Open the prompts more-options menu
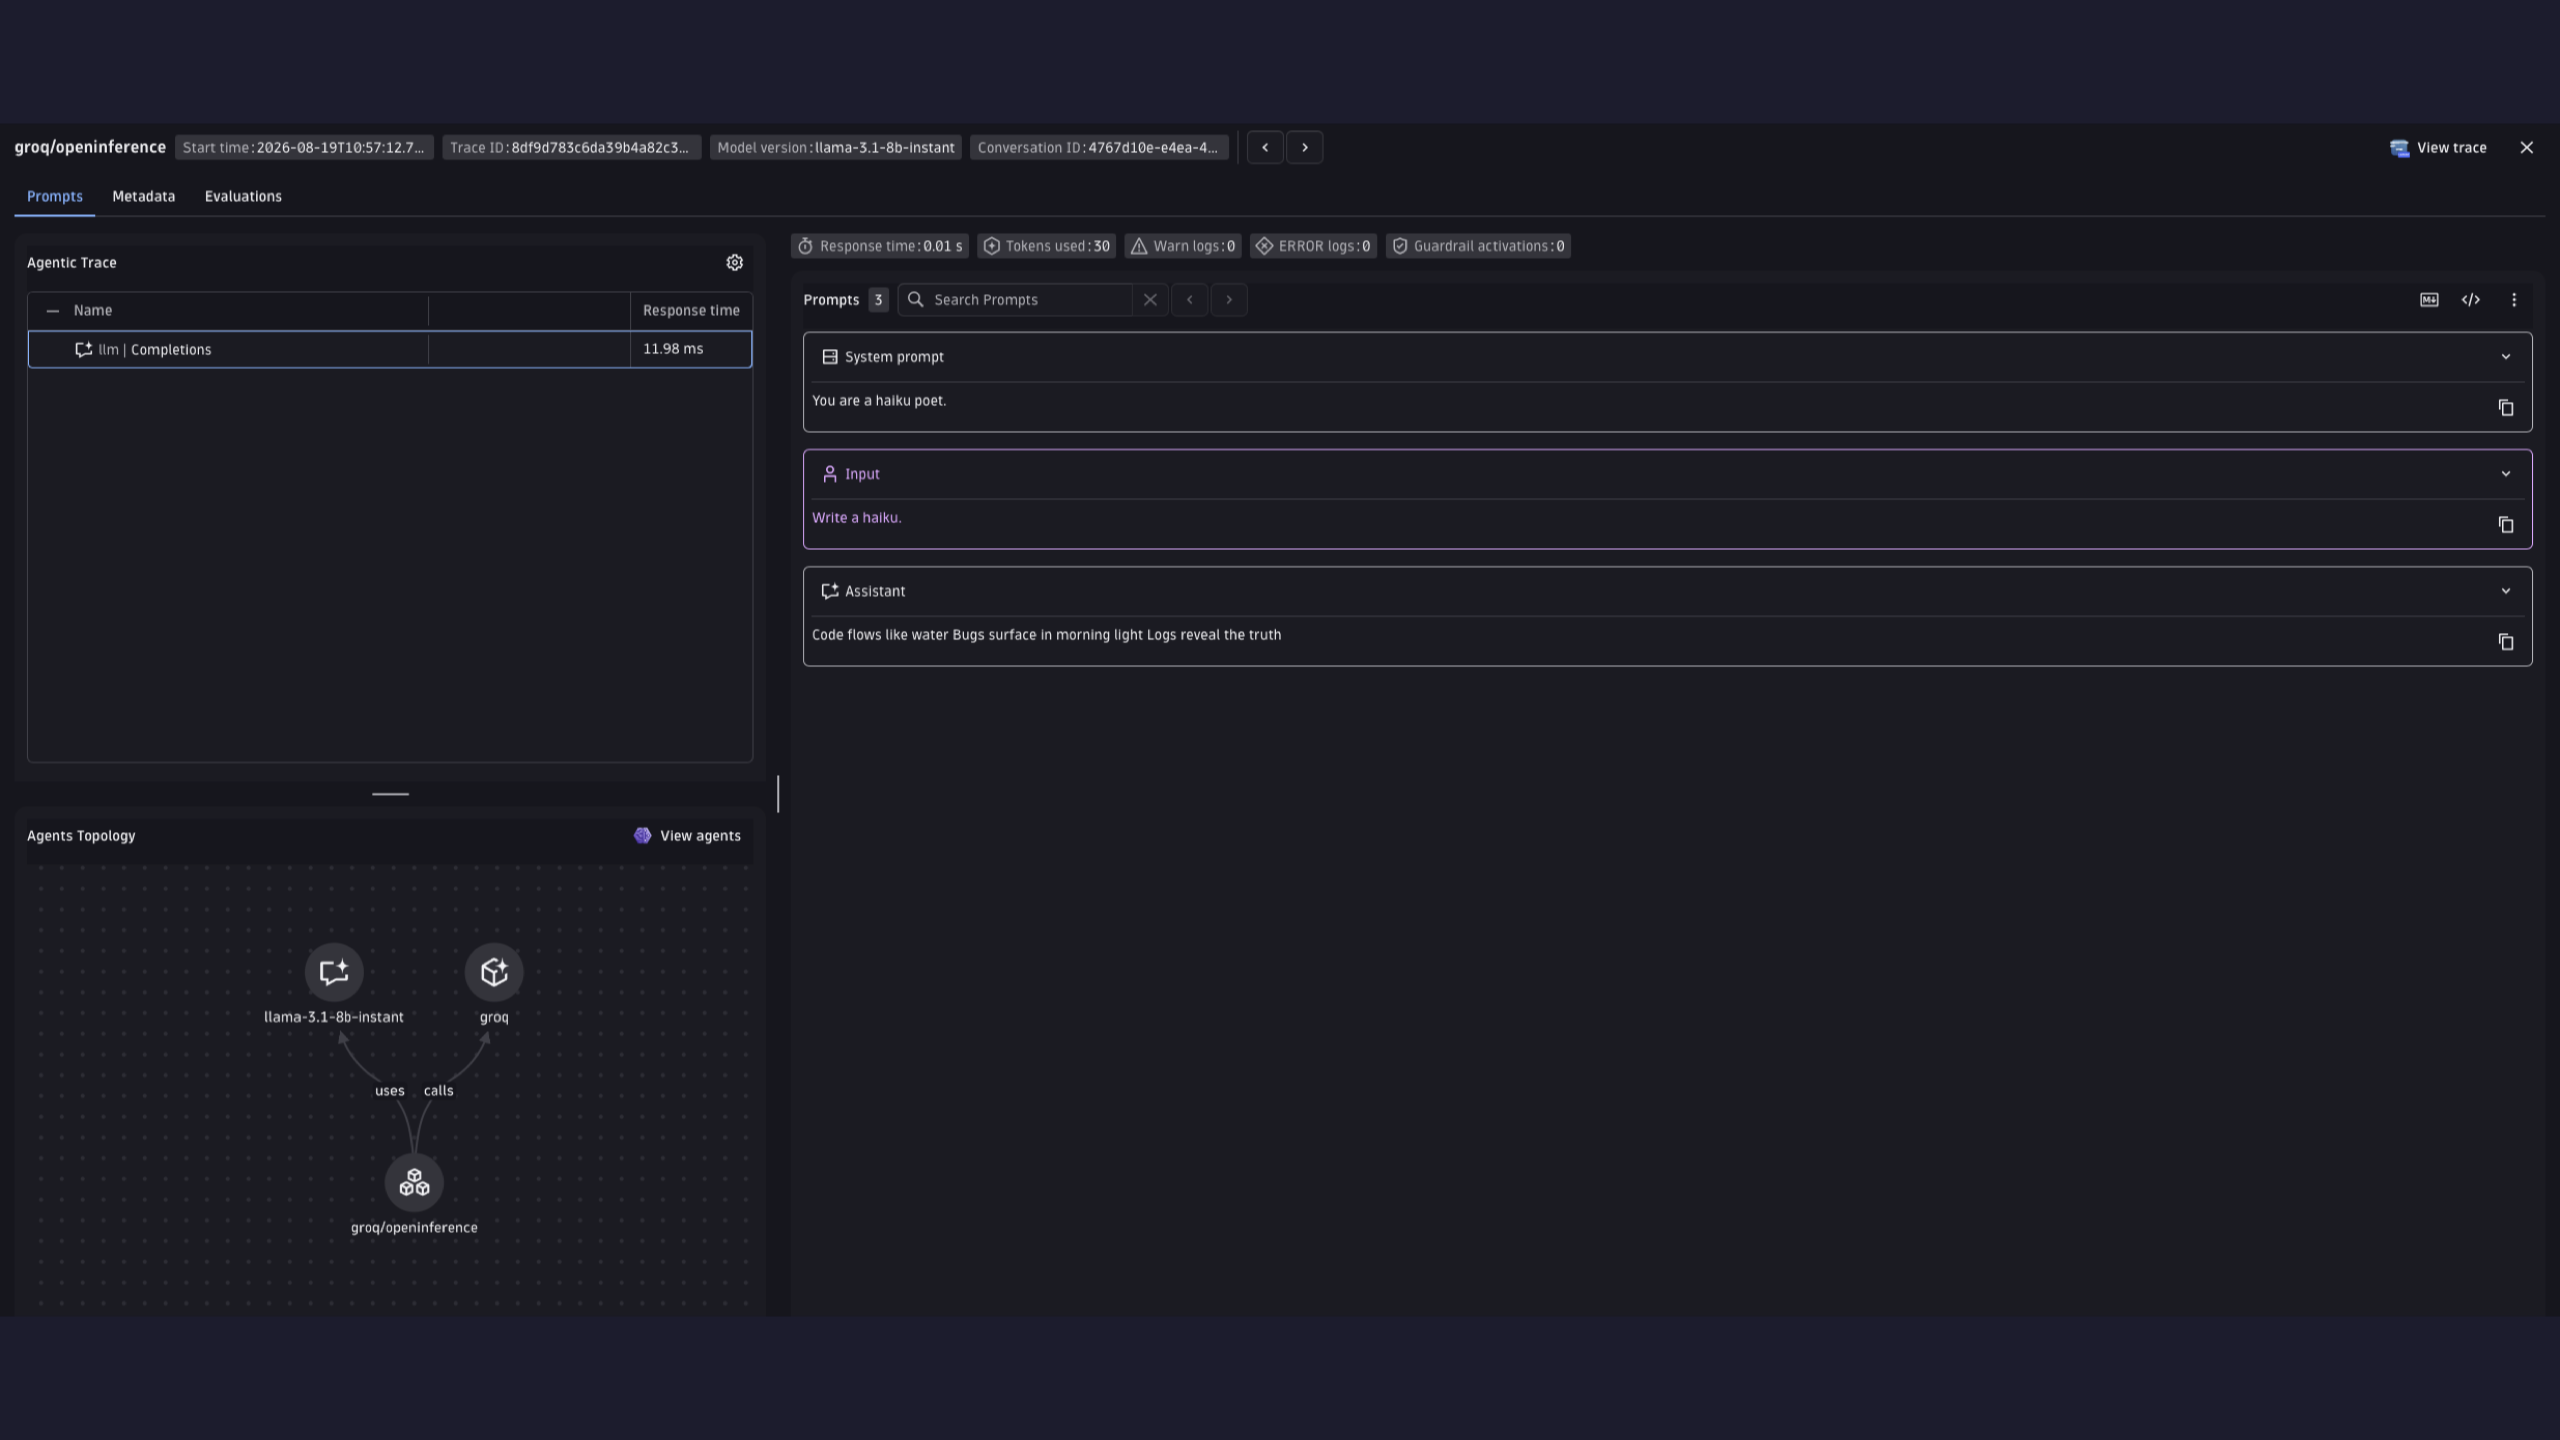The image size is (2560, 1440). (2514, 300)
